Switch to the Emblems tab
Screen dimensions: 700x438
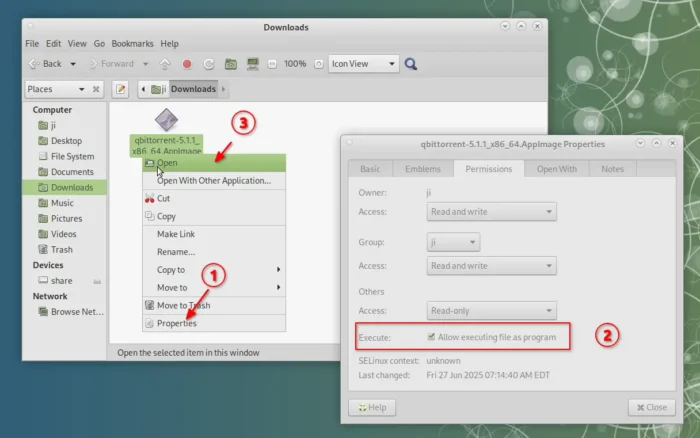(423, 169)
